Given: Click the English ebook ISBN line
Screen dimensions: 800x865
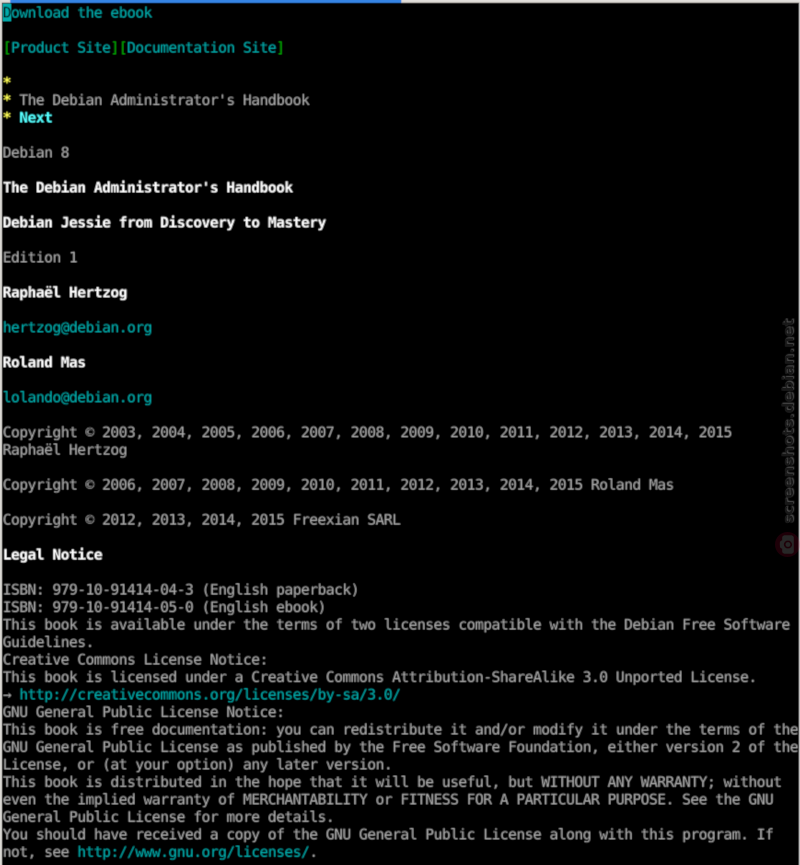Looking at the screenshot, I should click(x=164, y=607).
